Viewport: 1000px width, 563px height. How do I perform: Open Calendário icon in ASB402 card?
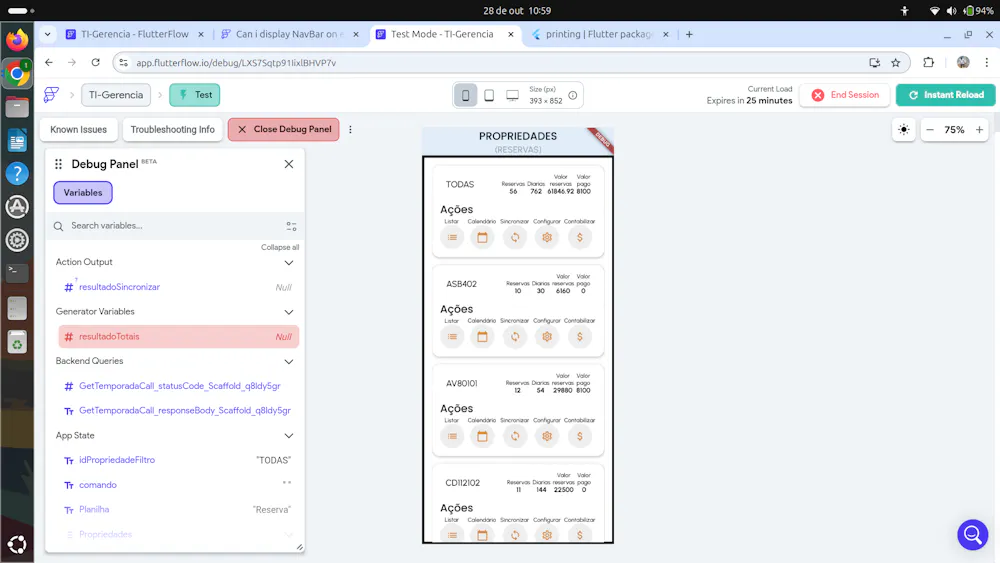pyautogui.click(x=482, y=337)
